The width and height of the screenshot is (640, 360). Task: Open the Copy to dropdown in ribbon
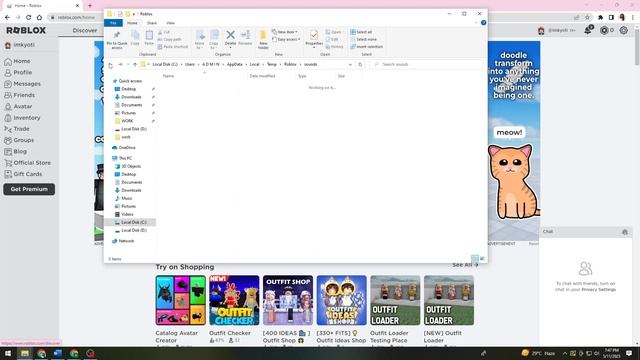click(213, 40)
